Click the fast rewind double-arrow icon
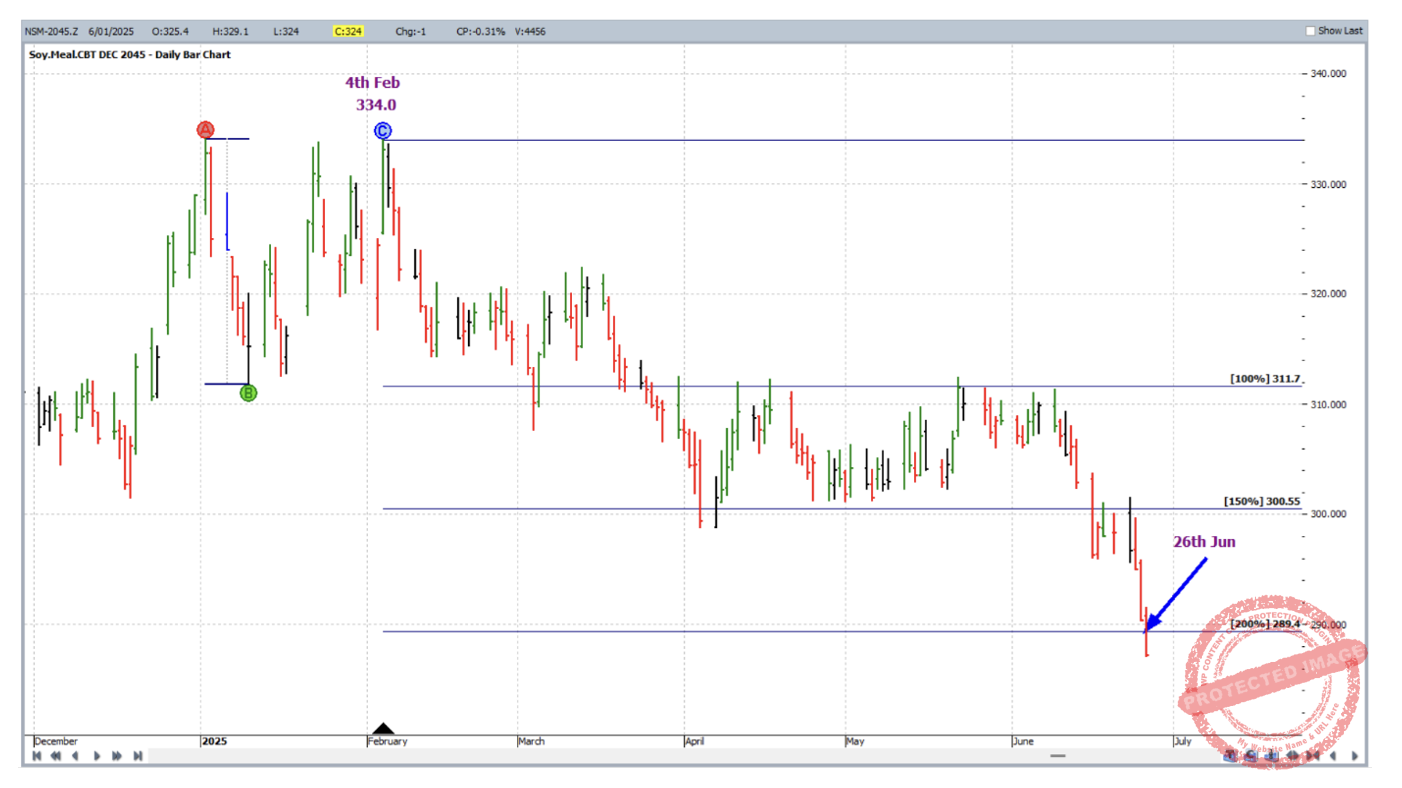Screen dimensions: 1402x788 [x=56, y=756]
